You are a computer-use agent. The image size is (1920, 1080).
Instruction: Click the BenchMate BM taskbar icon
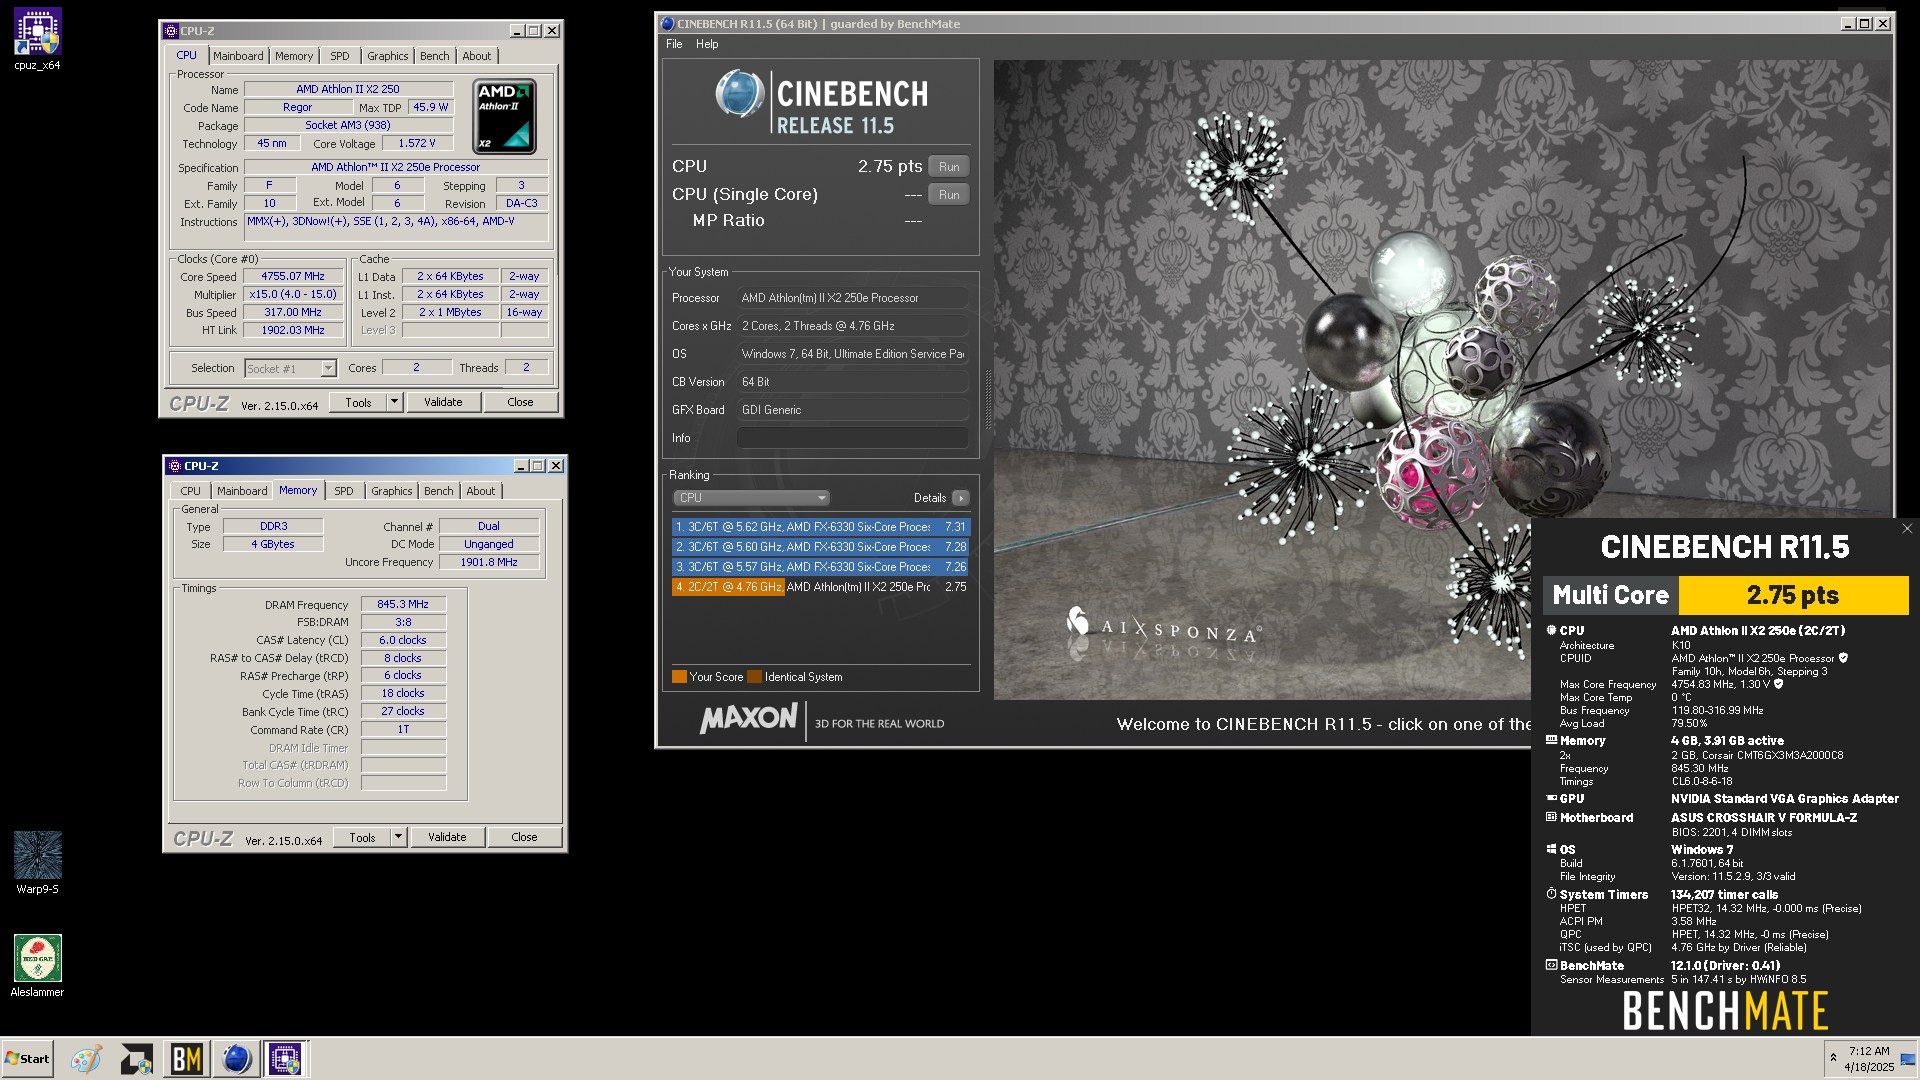187,1059
